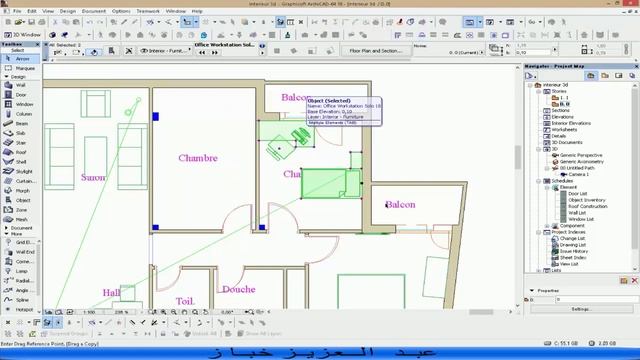640x360 pixels.
Task: Delete item using Navigator red X icon
Action: coord(634,280)
